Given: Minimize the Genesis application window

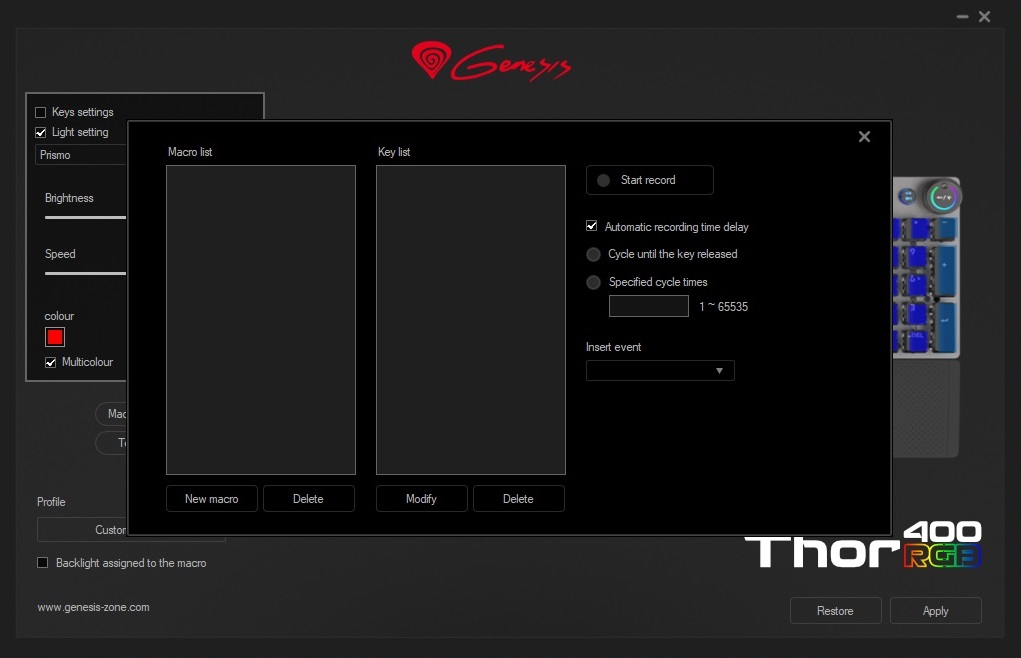Looking at the screenshot, I should click(962, 17).
